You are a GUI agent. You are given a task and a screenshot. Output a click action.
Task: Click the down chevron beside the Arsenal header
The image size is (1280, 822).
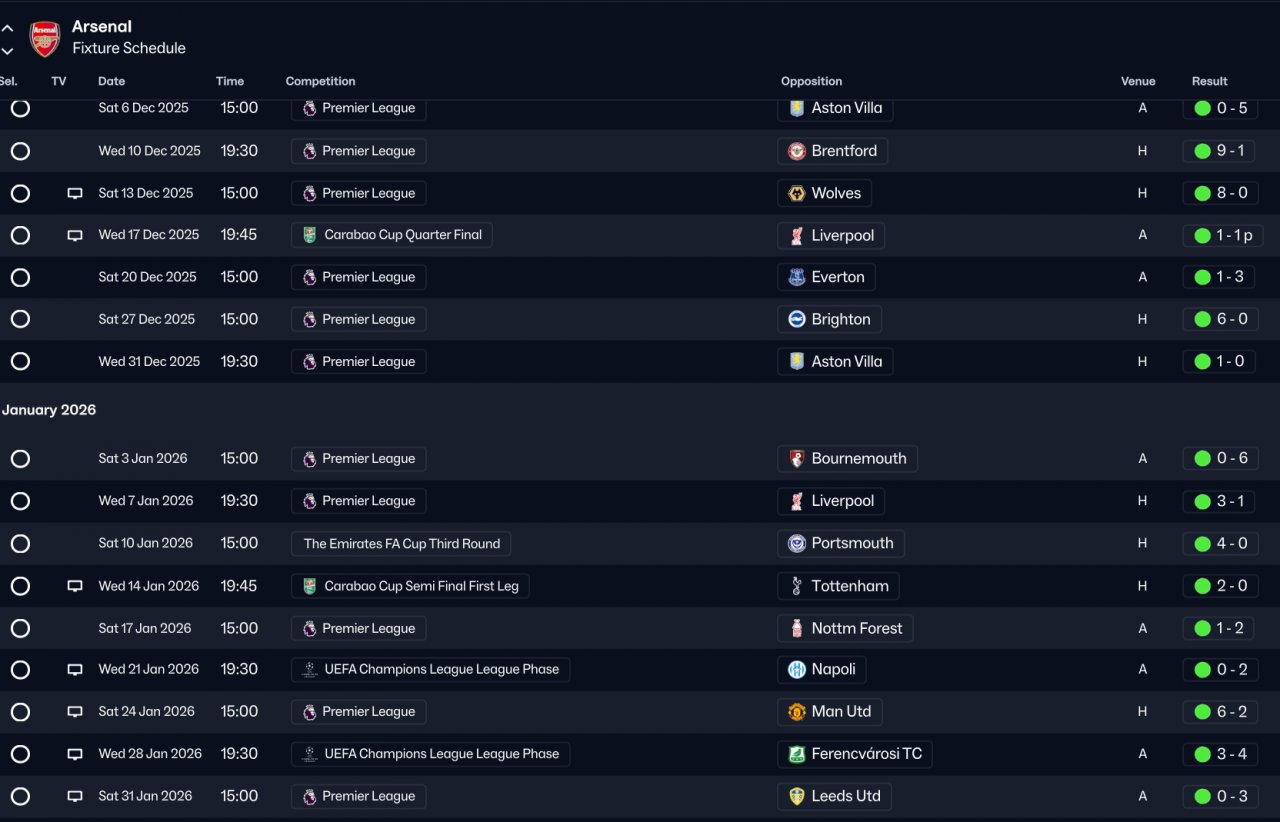pos(8,50)
